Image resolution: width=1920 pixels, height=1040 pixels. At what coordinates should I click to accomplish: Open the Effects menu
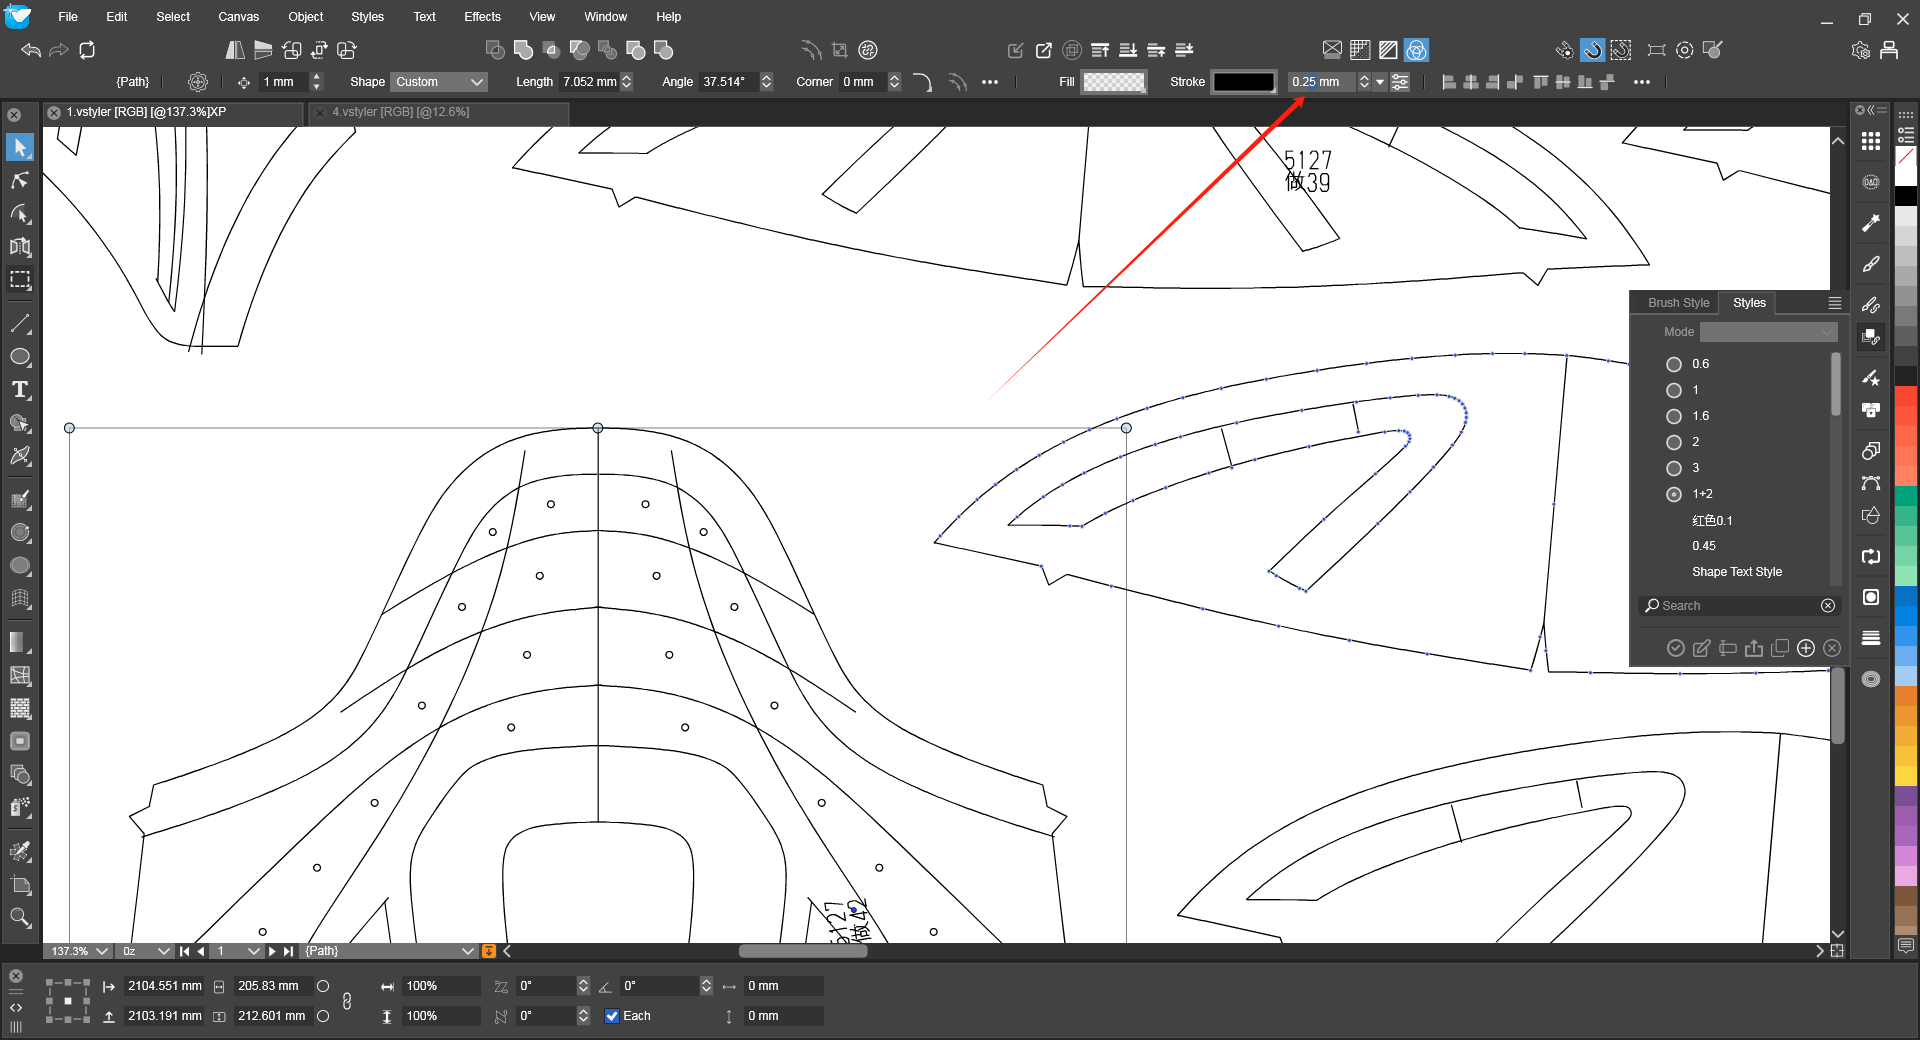(x=482, y=17)
